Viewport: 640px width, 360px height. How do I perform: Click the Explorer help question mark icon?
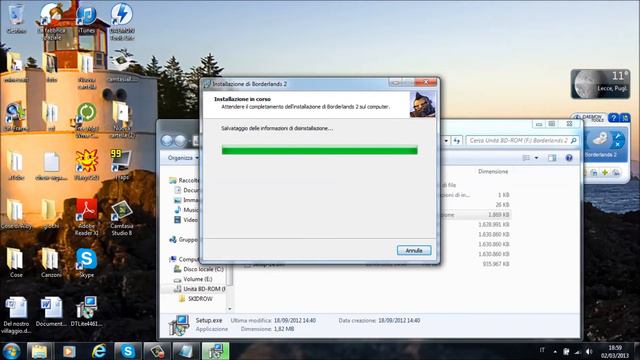pyautogui.click(x=569, y=158)
